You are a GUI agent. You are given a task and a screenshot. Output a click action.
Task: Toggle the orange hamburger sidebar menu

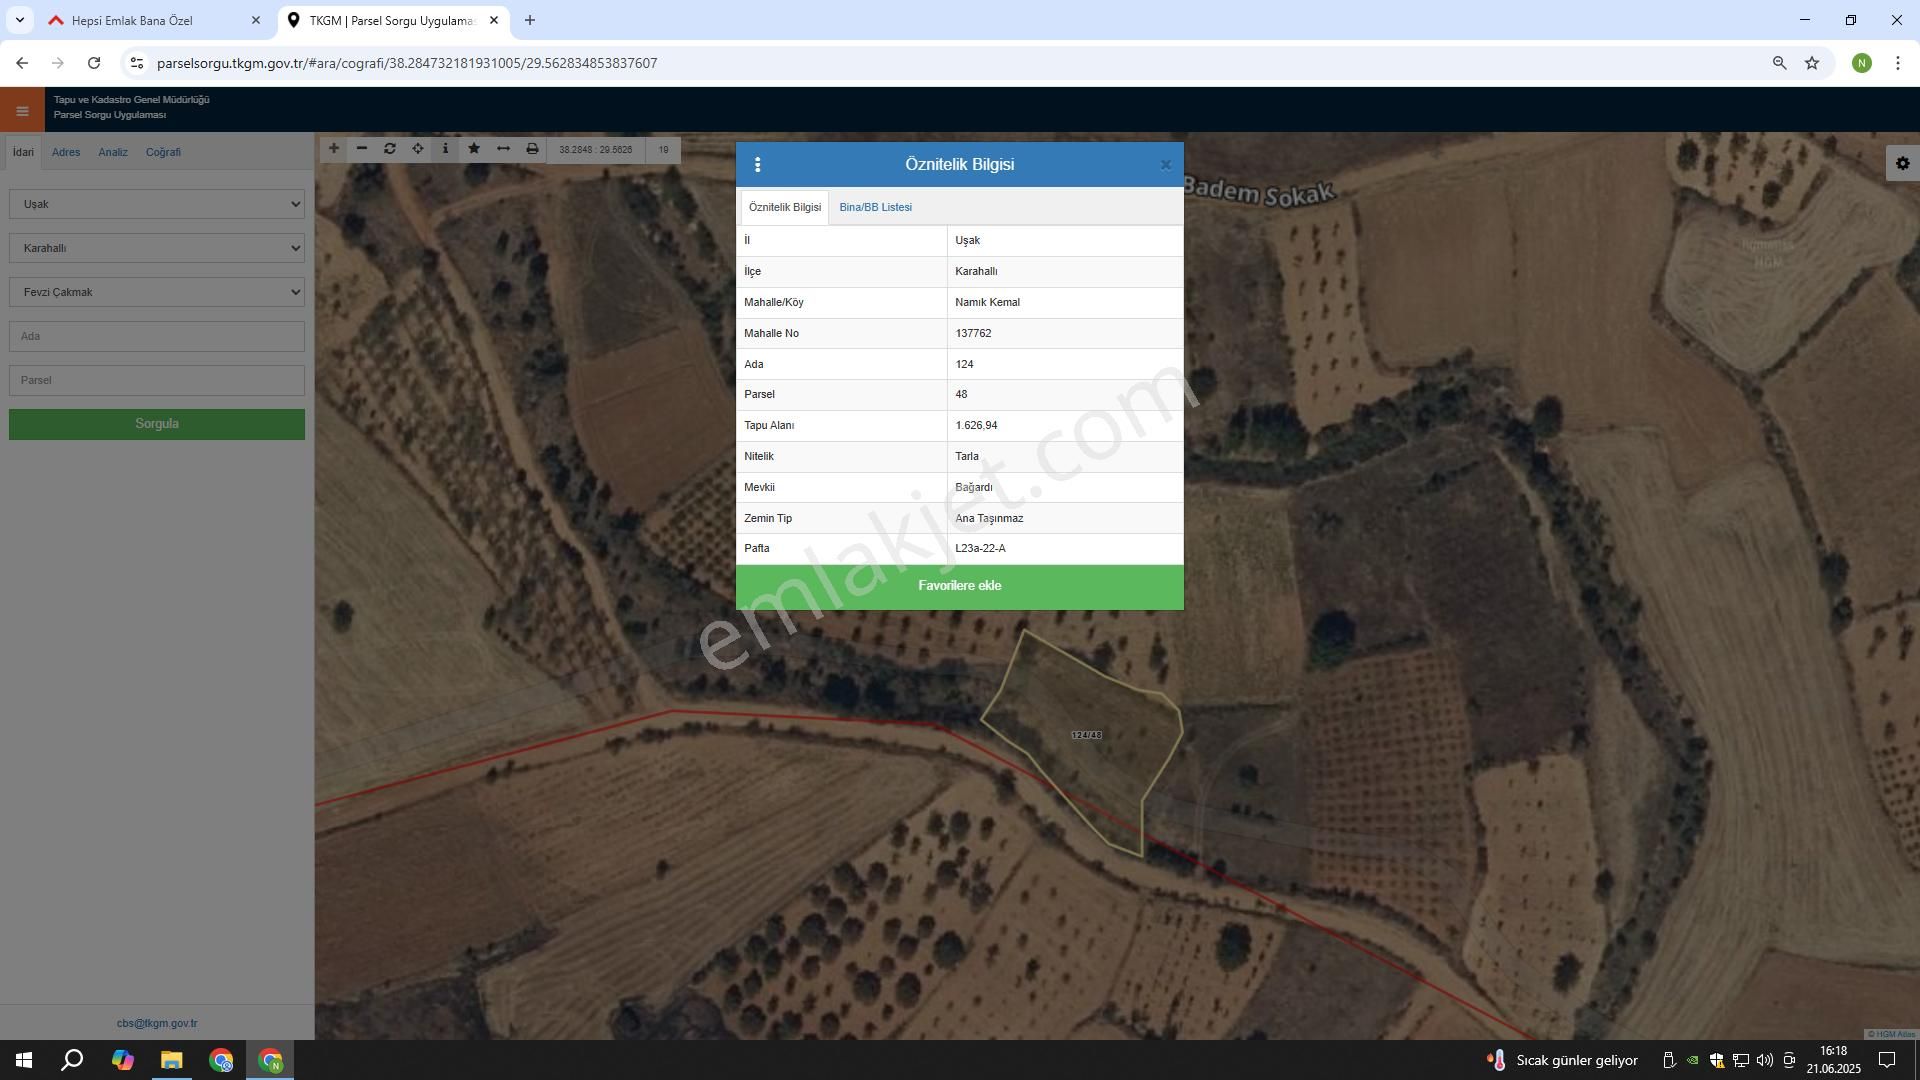22,111
